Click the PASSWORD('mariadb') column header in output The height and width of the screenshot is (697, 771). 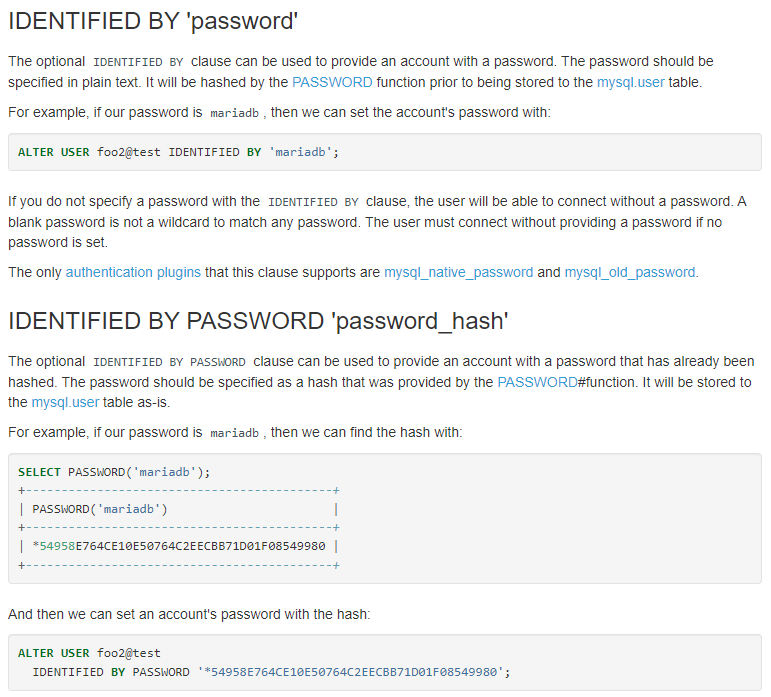(100, 509)
